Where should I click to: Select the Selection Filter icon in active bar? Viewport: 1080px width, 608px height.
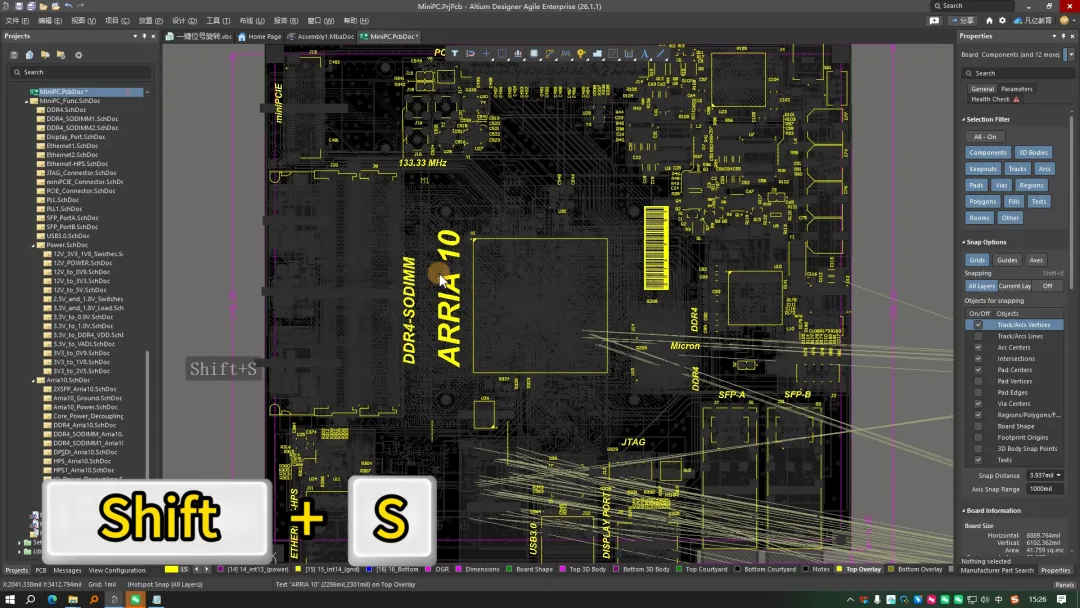coord(455,53)
